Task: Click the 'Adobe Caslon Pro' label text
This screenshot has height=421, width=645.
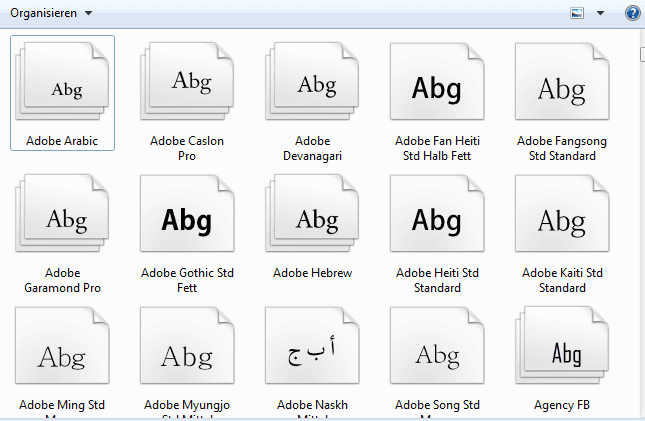Action: click(x=187, y=148)
